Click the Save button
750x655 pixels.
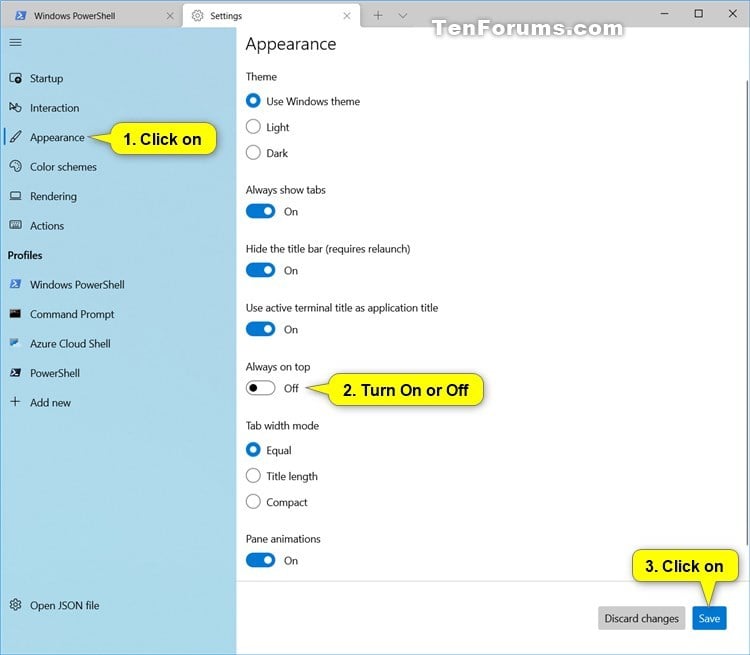(x=709, y=618)
